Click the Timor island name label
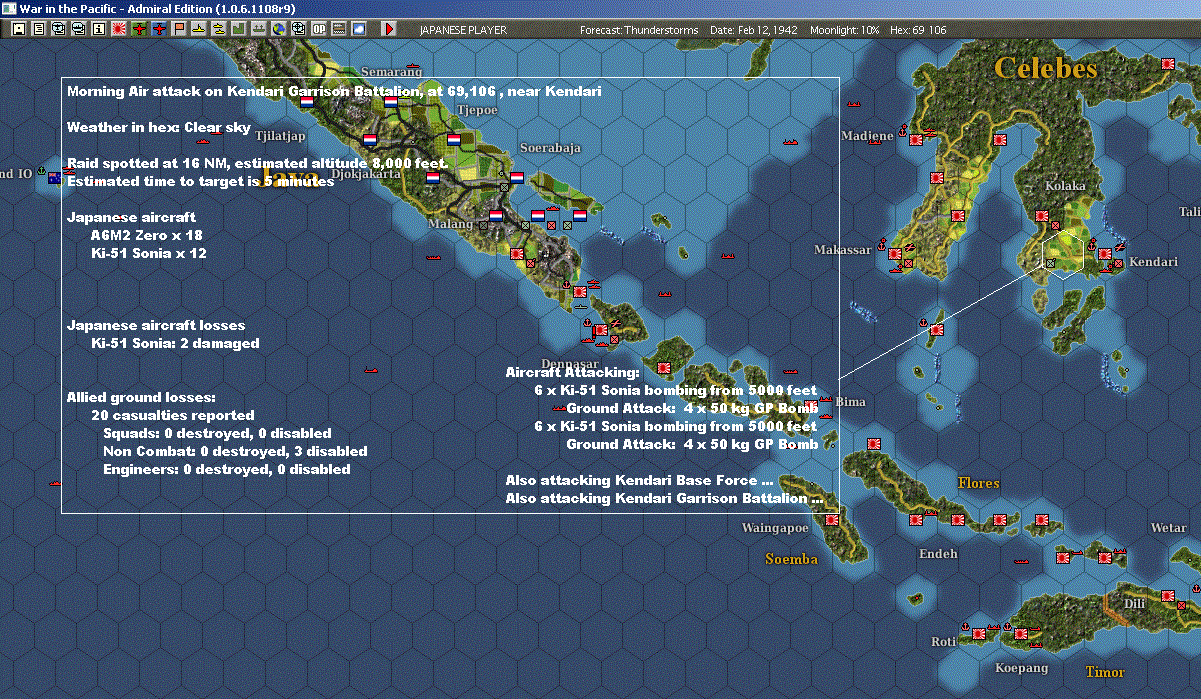The width and height of the screenshot is (1201, 699). tap(1105, 672)
